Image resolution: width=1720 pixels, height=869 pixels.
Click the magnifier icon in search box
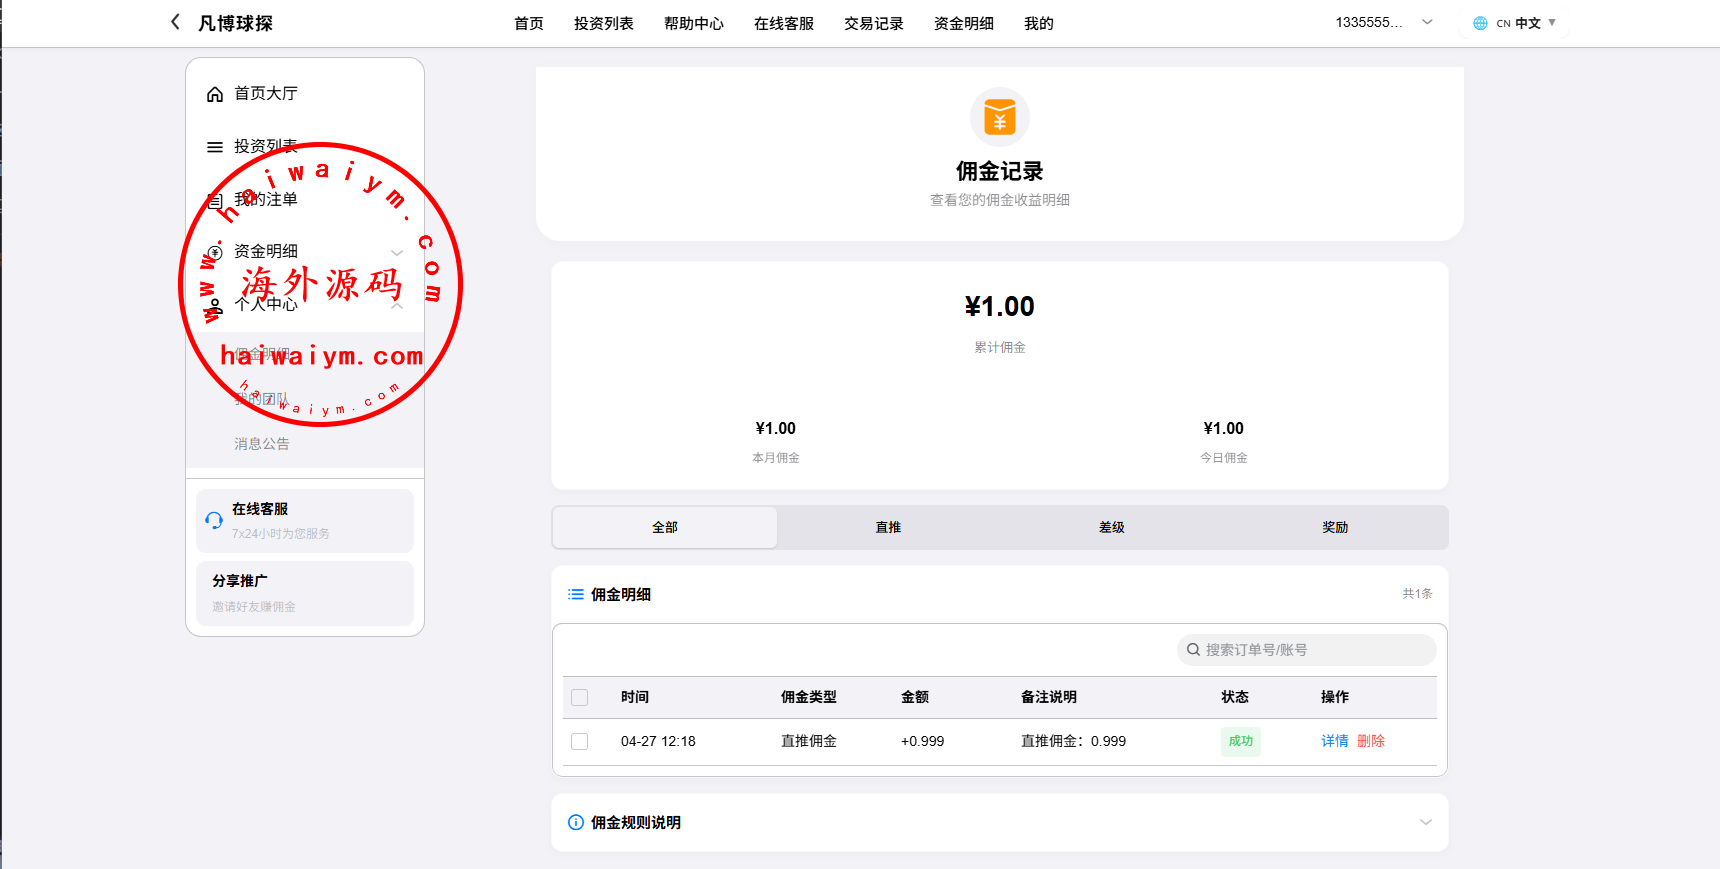click(1193, 650)
